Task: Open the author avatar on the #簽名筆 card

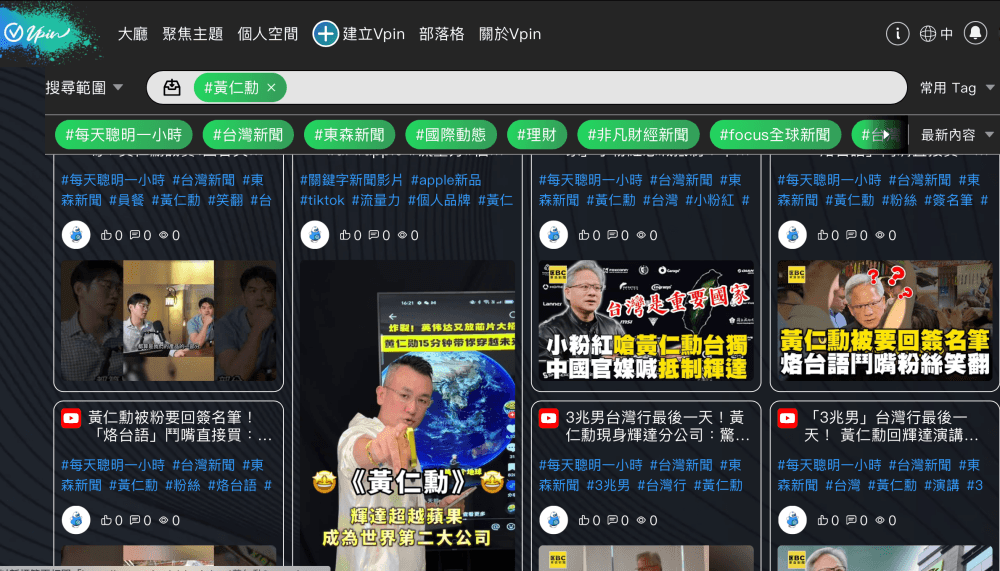Action: click(x=792, y=235)
